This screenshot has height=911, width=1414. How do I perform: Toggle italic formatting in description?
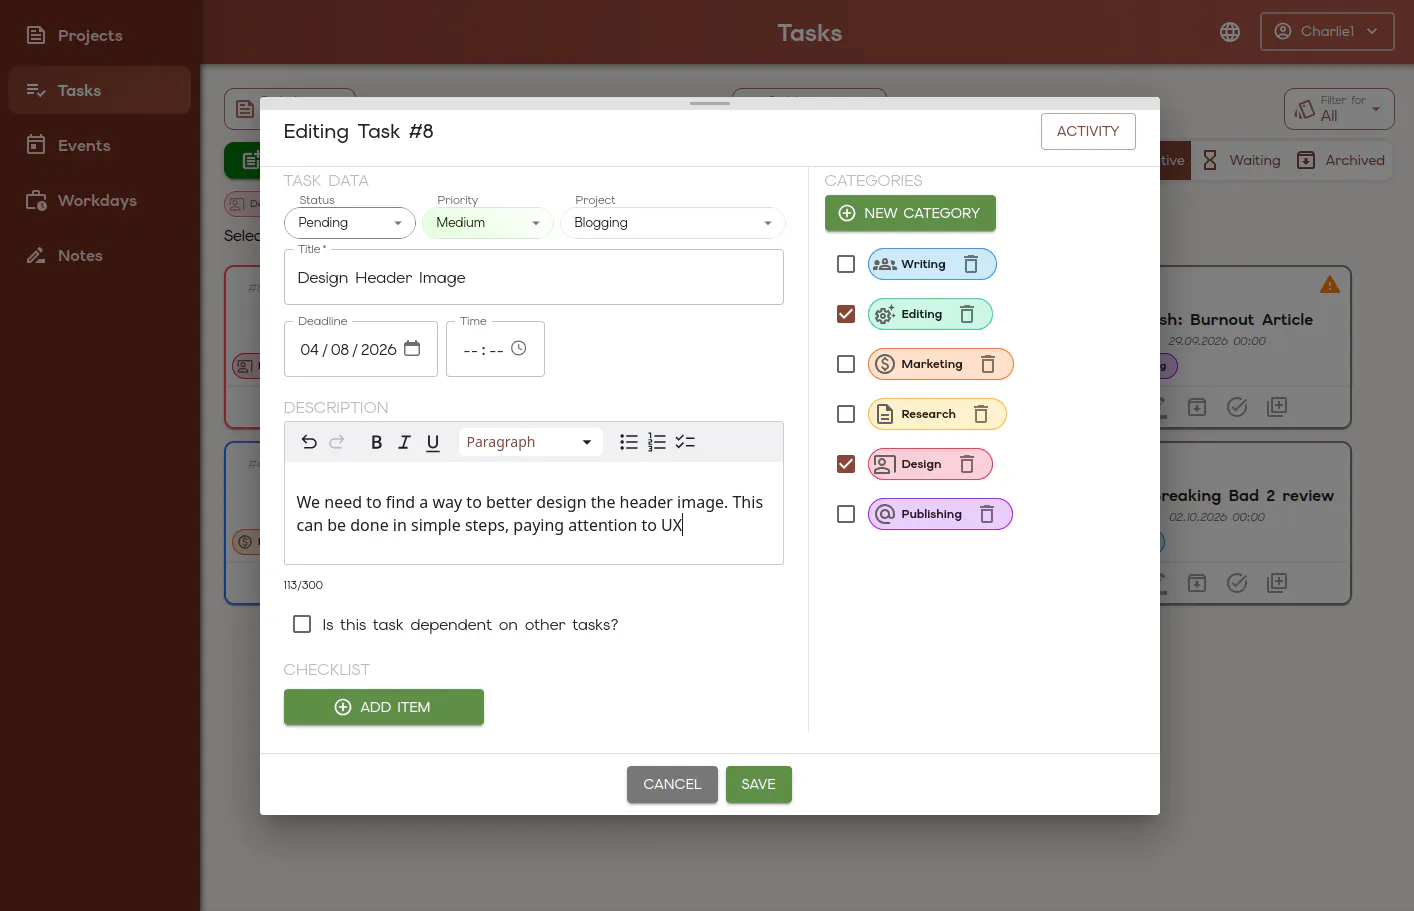click(404, 442)
